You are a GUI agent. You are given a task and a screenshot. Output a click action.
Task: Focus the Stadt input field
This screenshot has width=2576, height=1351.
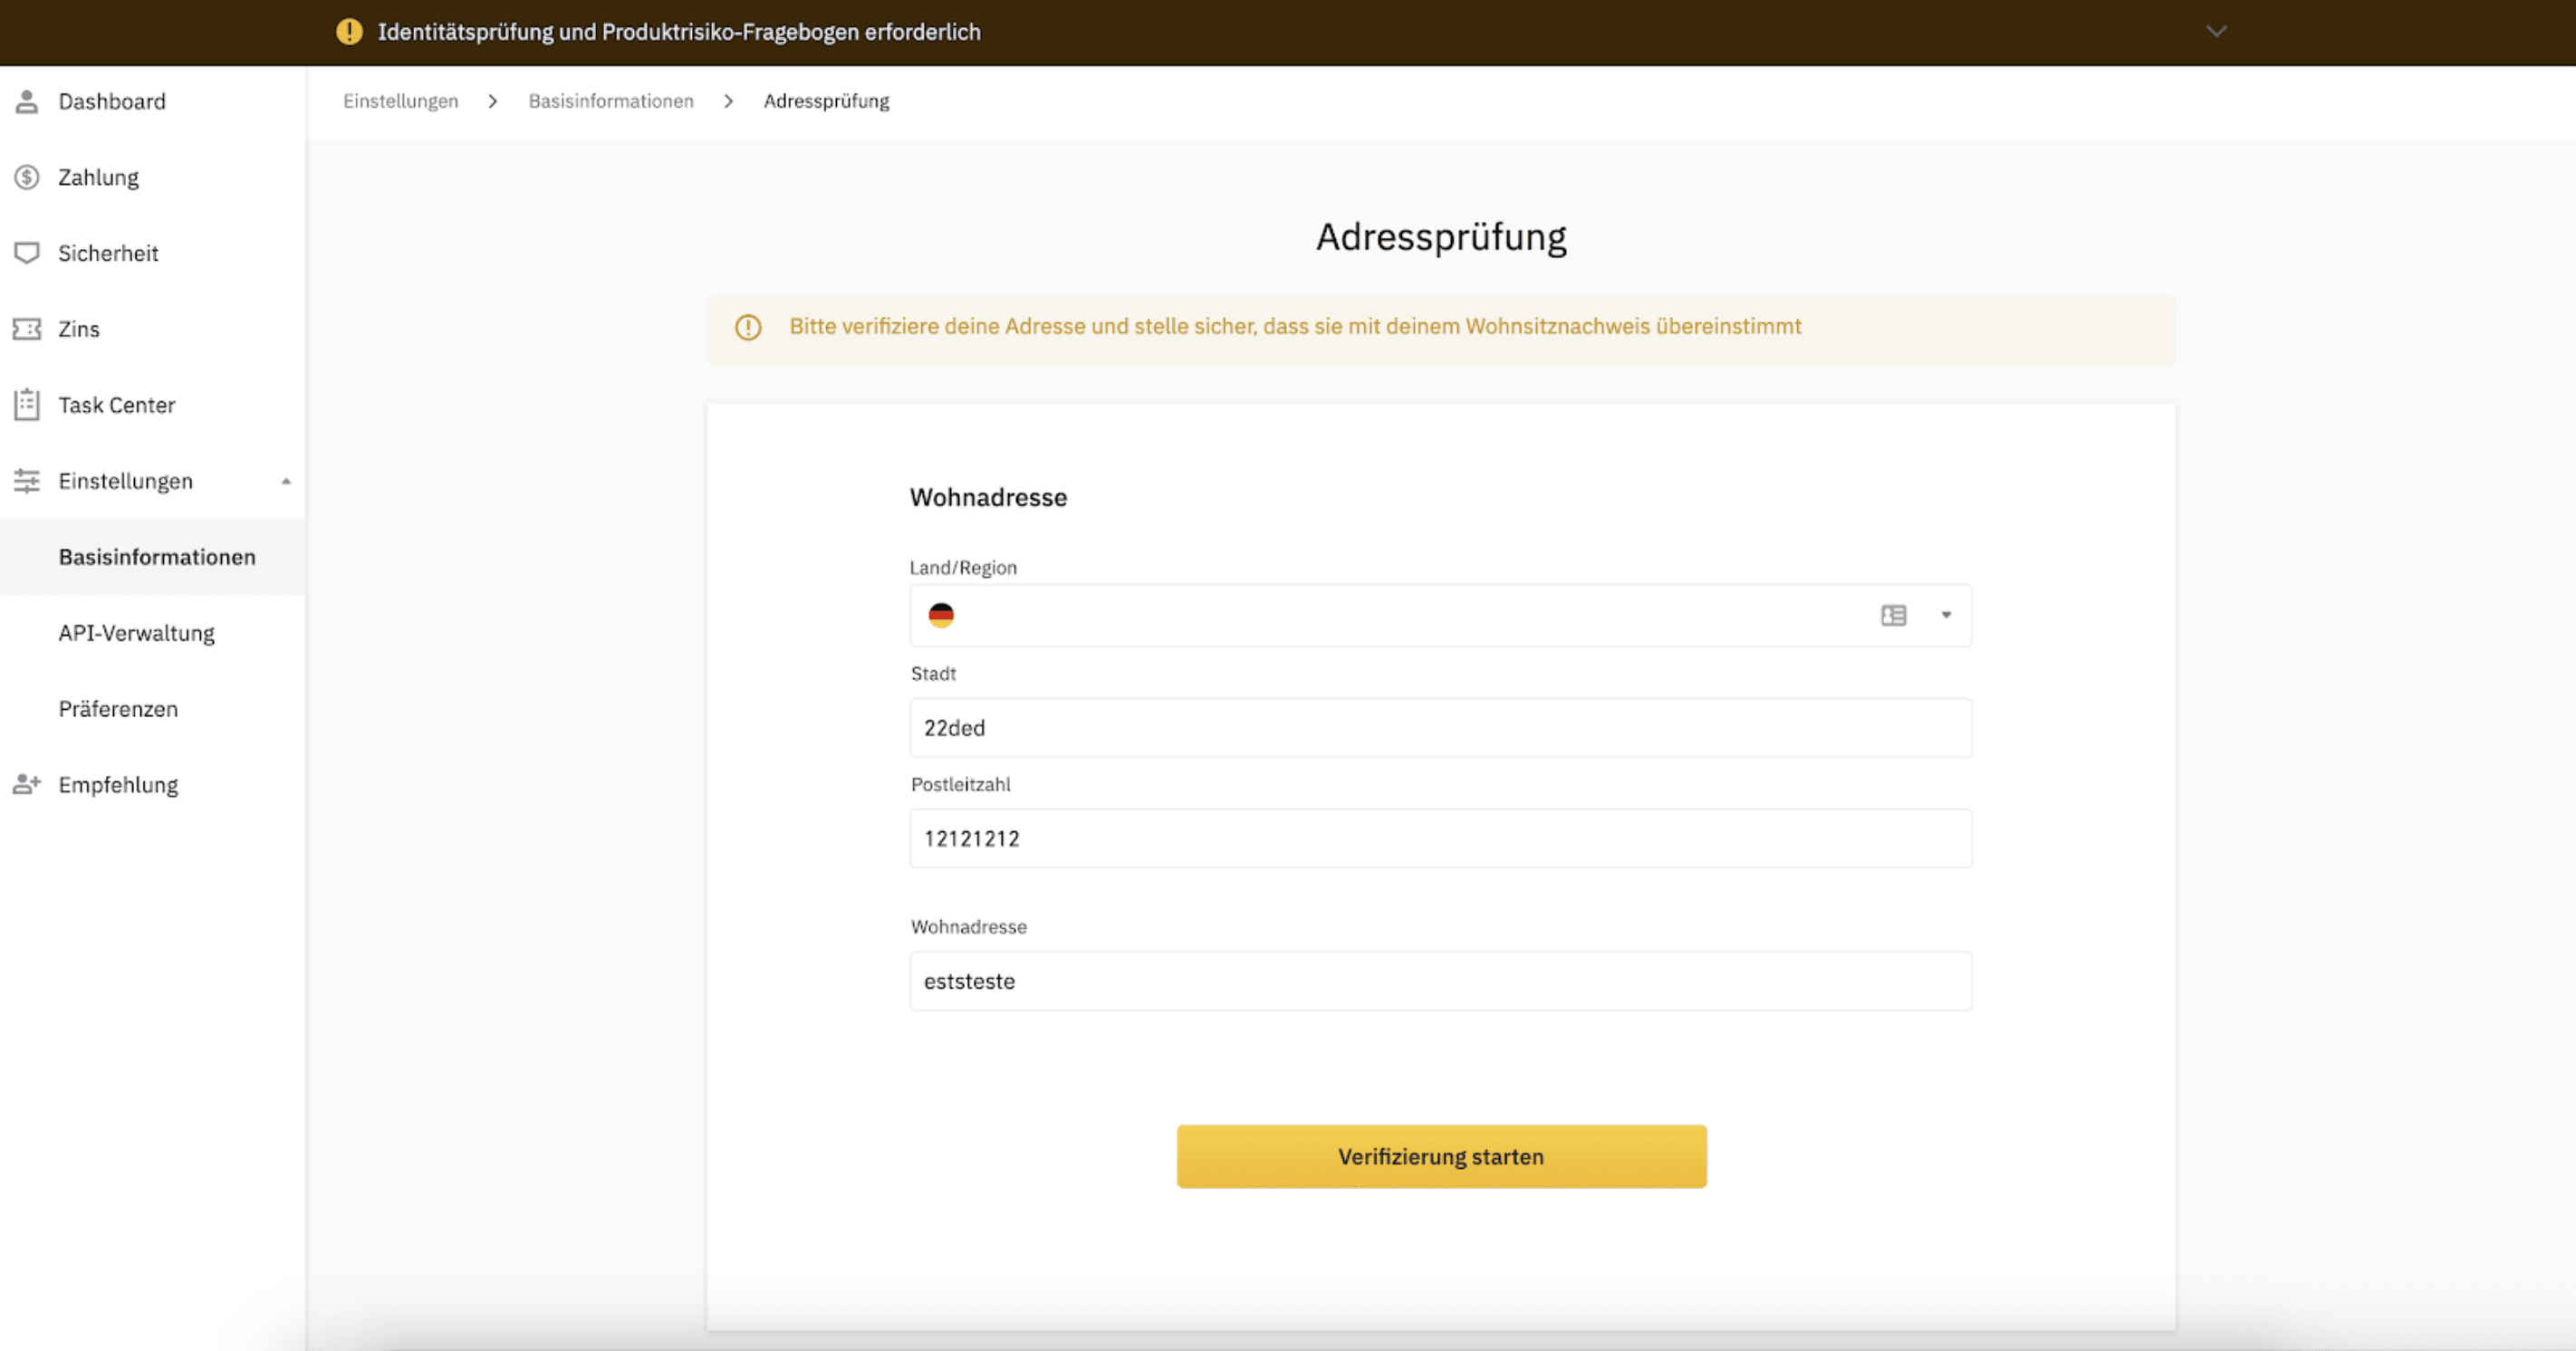pos(1441,728)
